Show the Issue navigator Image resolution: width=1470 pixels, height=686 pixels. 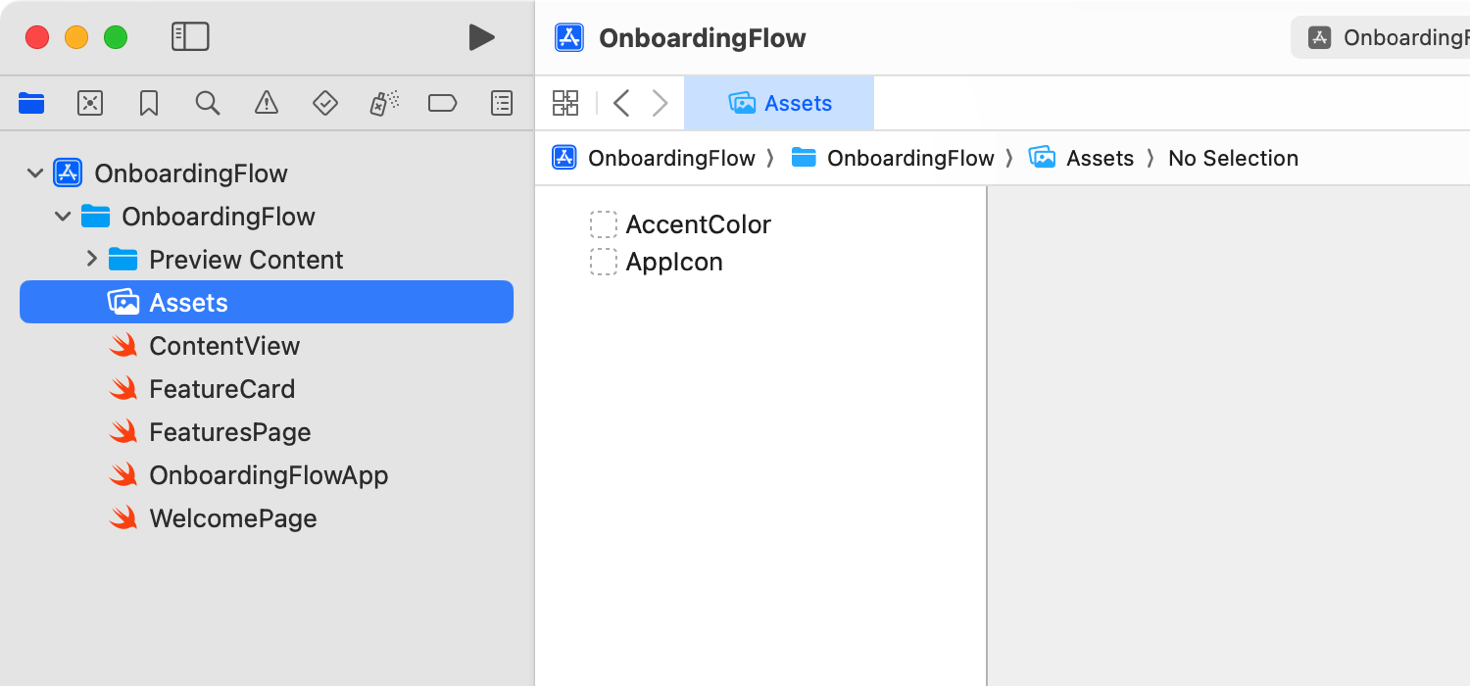[266, 103]
